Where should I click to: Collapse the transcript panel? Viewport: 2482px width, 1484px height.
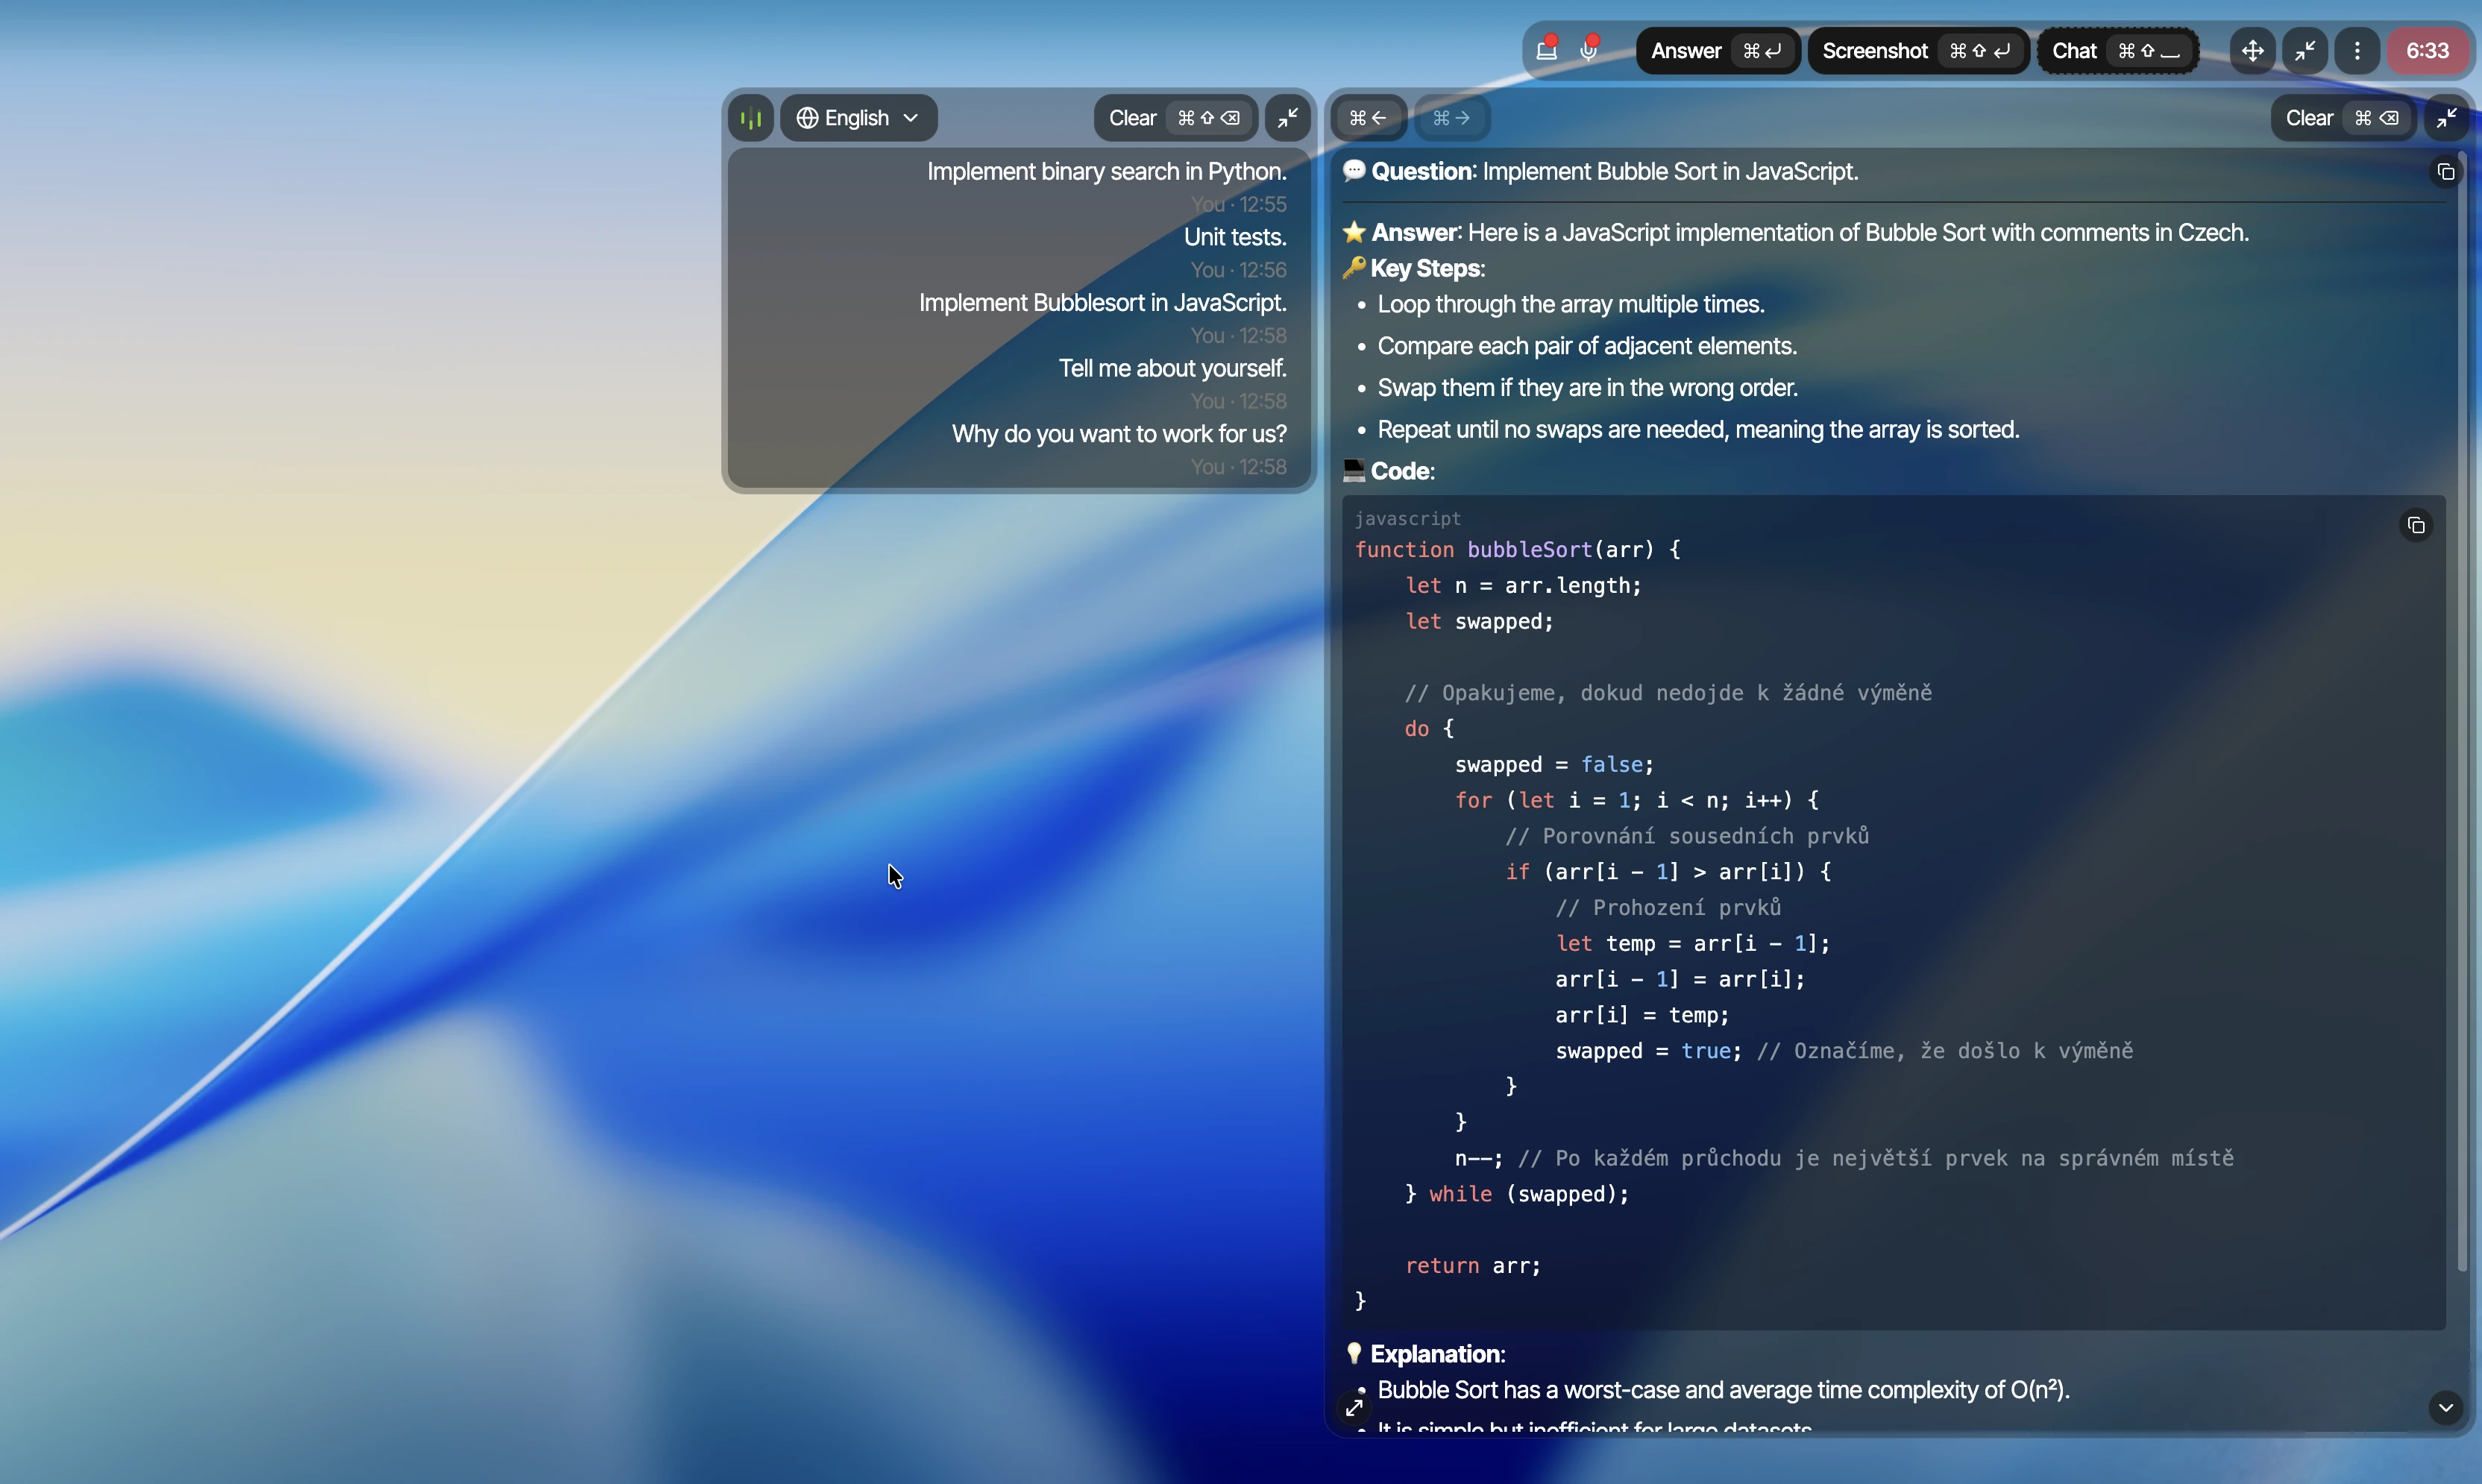[x=1288, y=118]
